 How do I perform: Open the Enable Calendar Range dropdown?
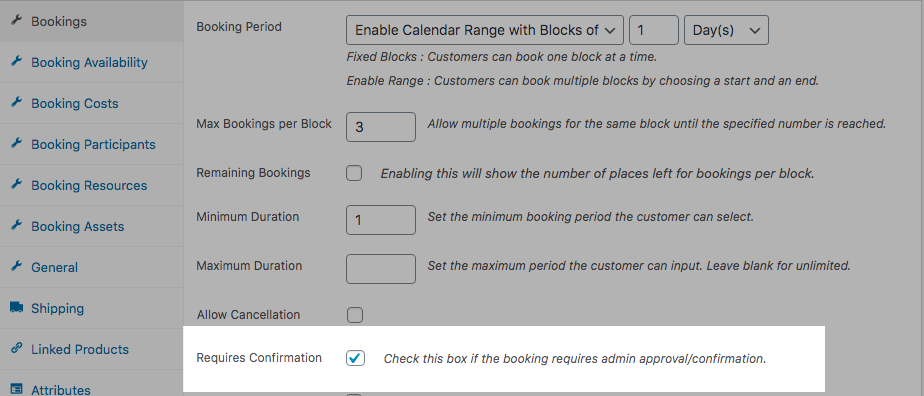(485, 30)
